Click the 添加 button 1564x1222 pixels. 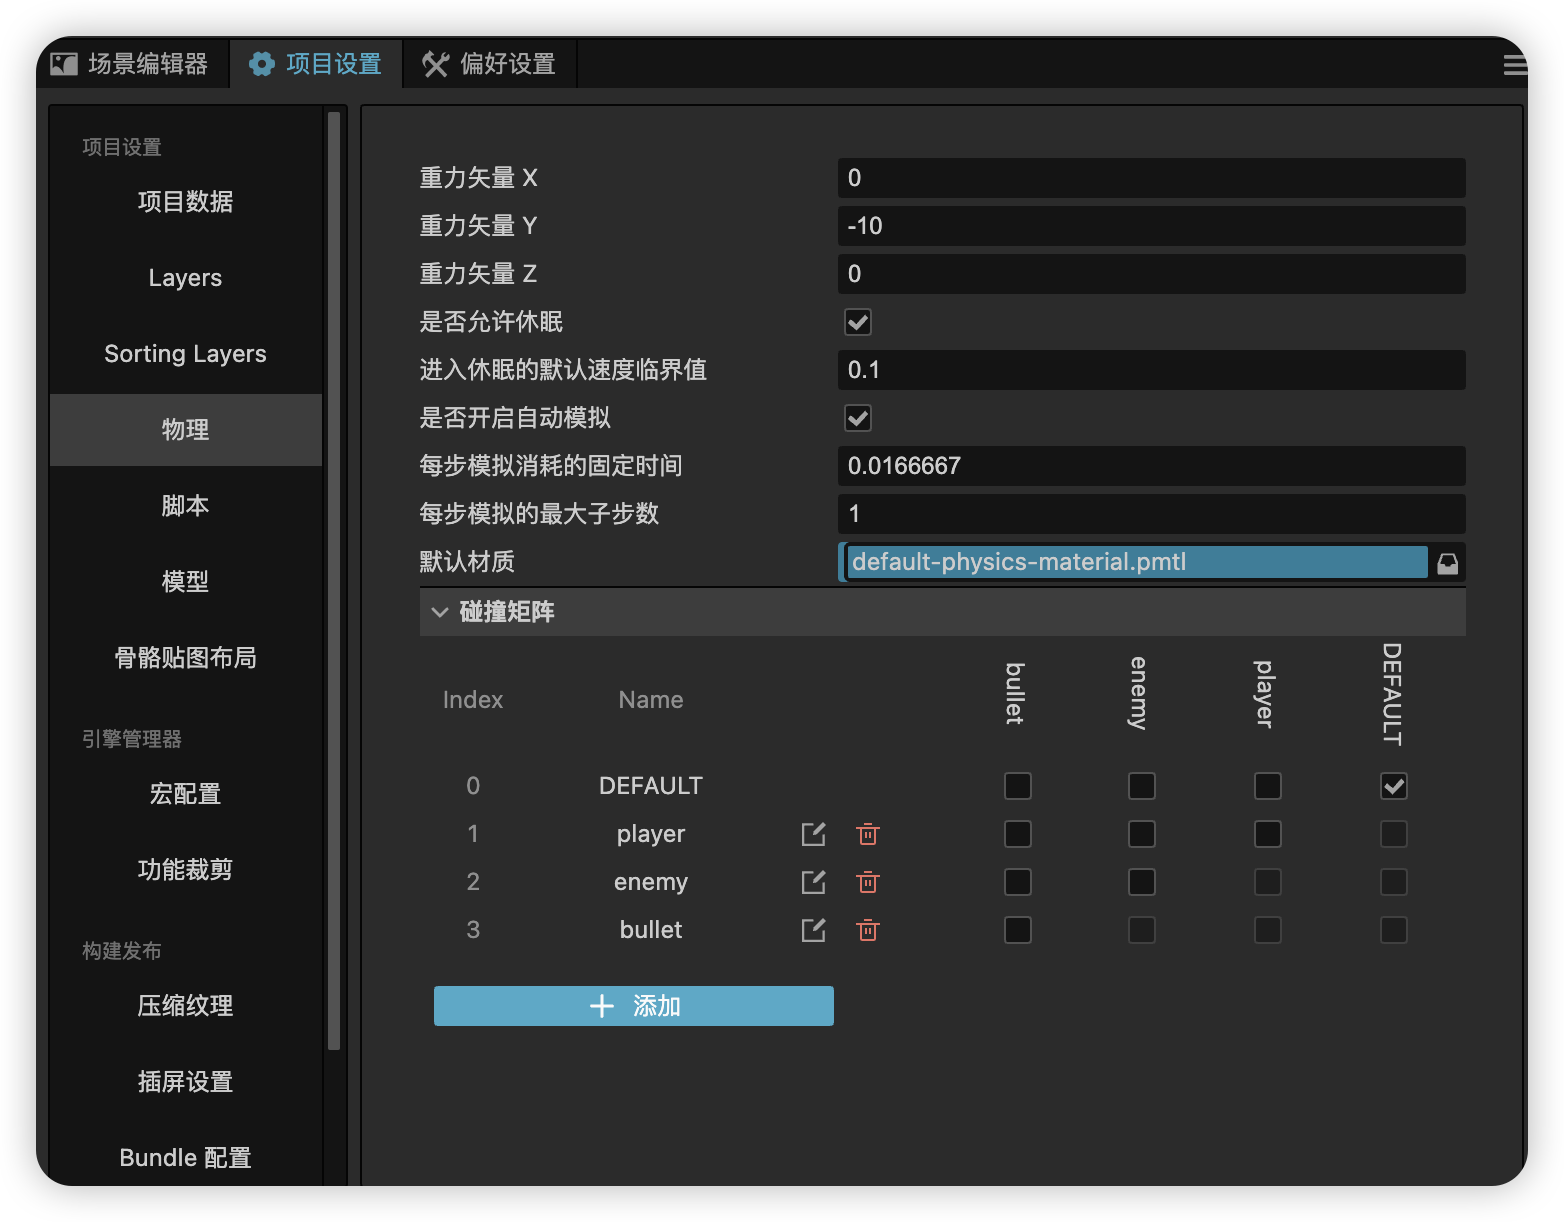633,1006
